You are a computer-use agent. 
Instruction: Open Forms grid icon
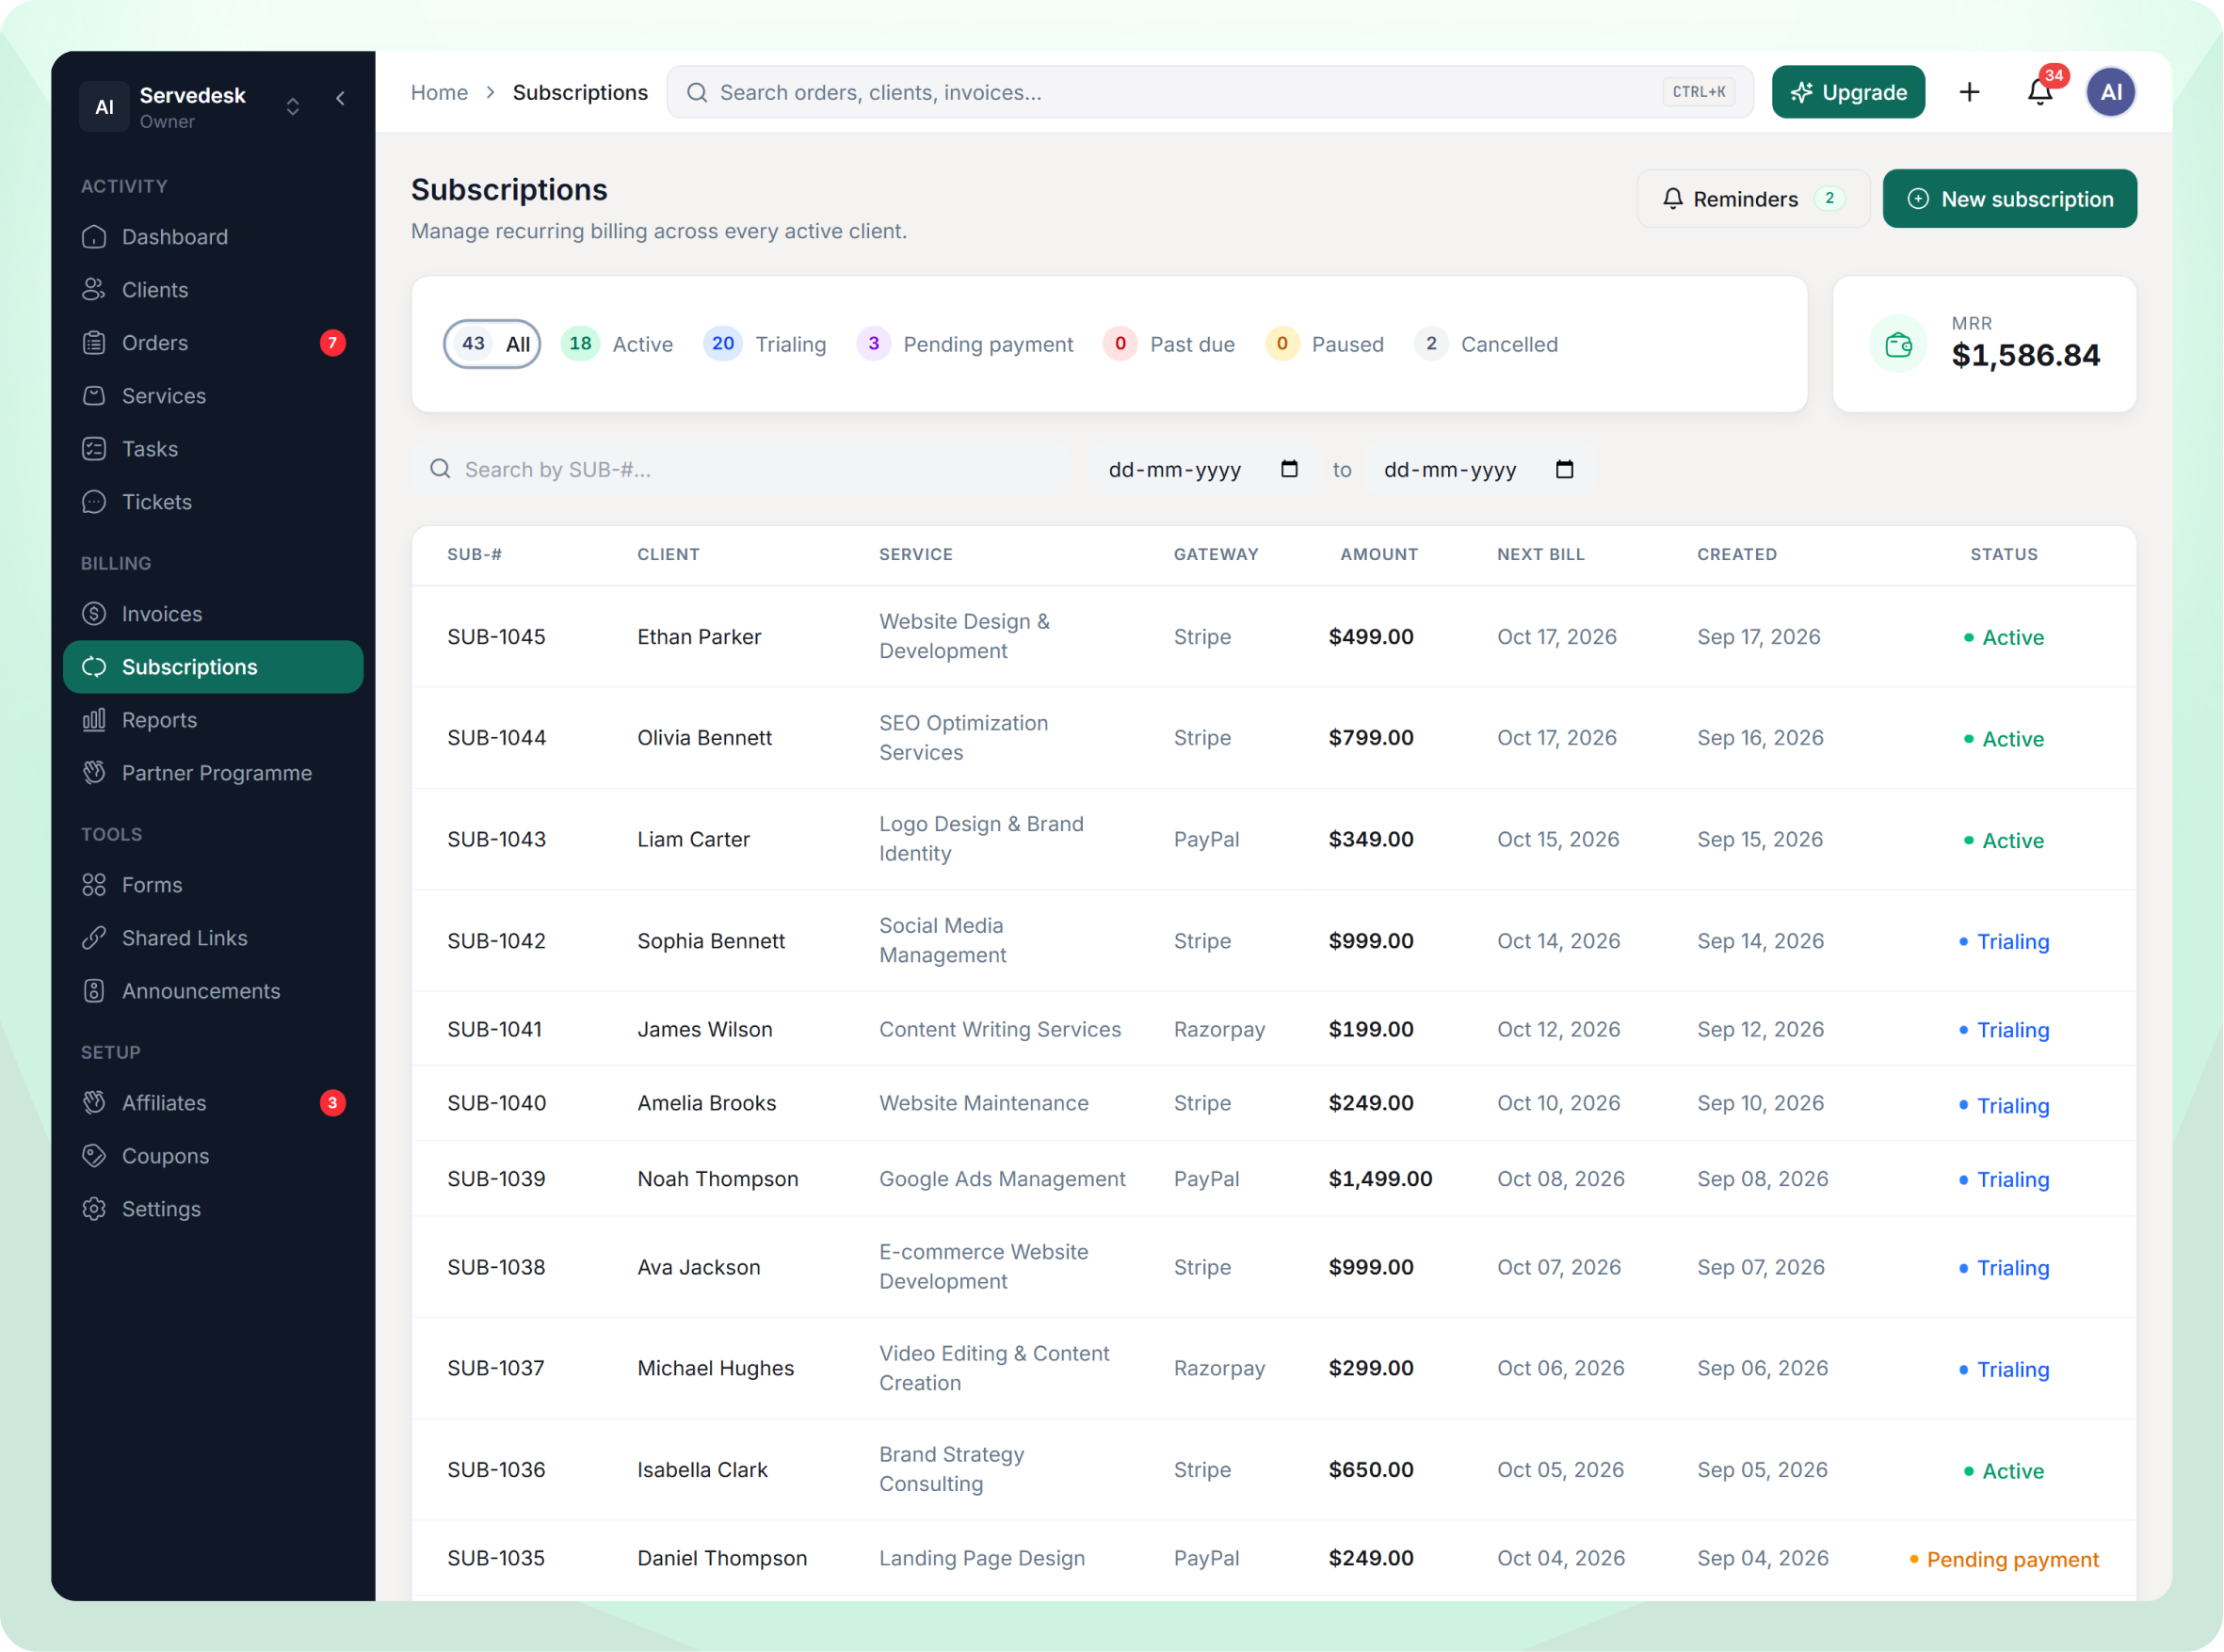(x=94, y=885)
